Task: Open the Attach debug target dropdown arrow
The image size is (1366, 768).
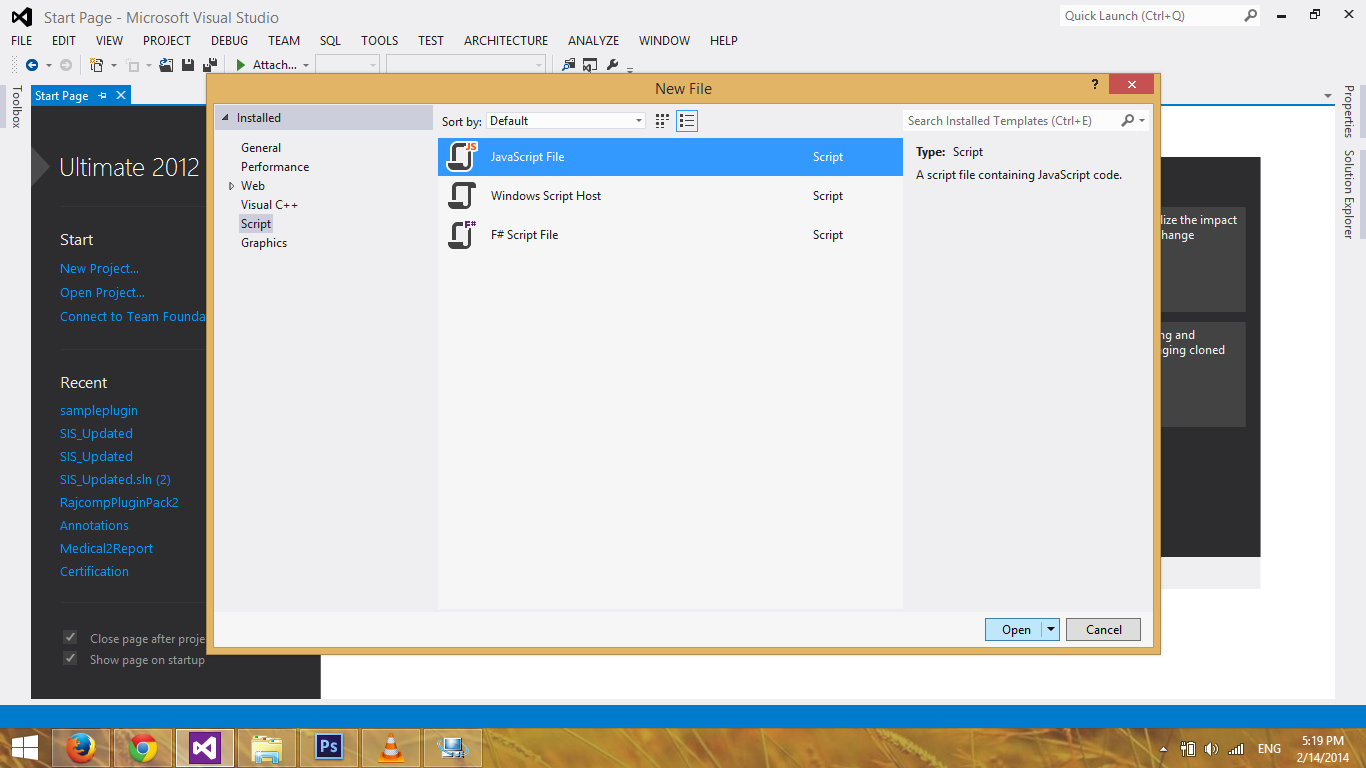Action: (306, 65)
